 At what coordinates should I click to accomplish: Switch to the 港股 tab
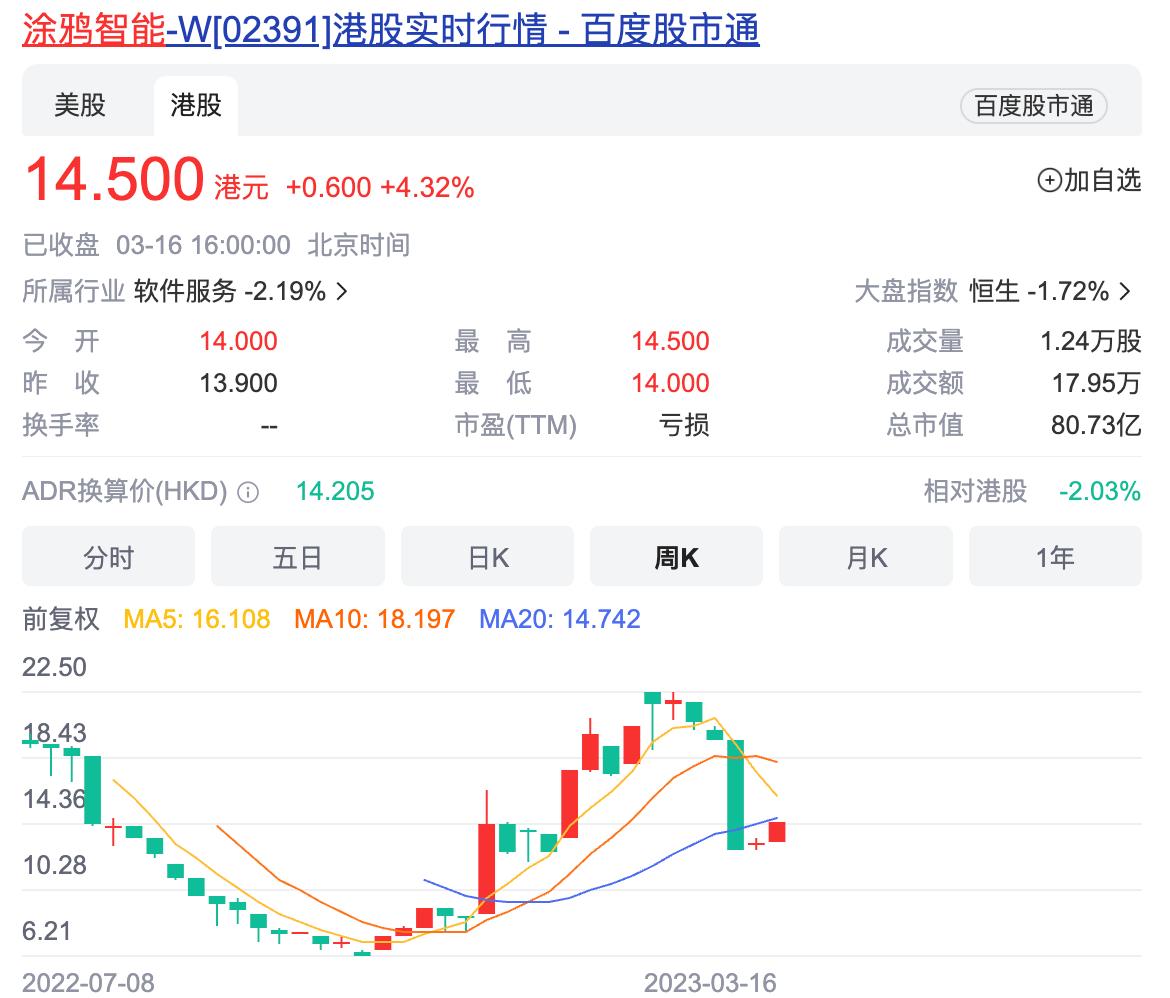pos(196,105)
